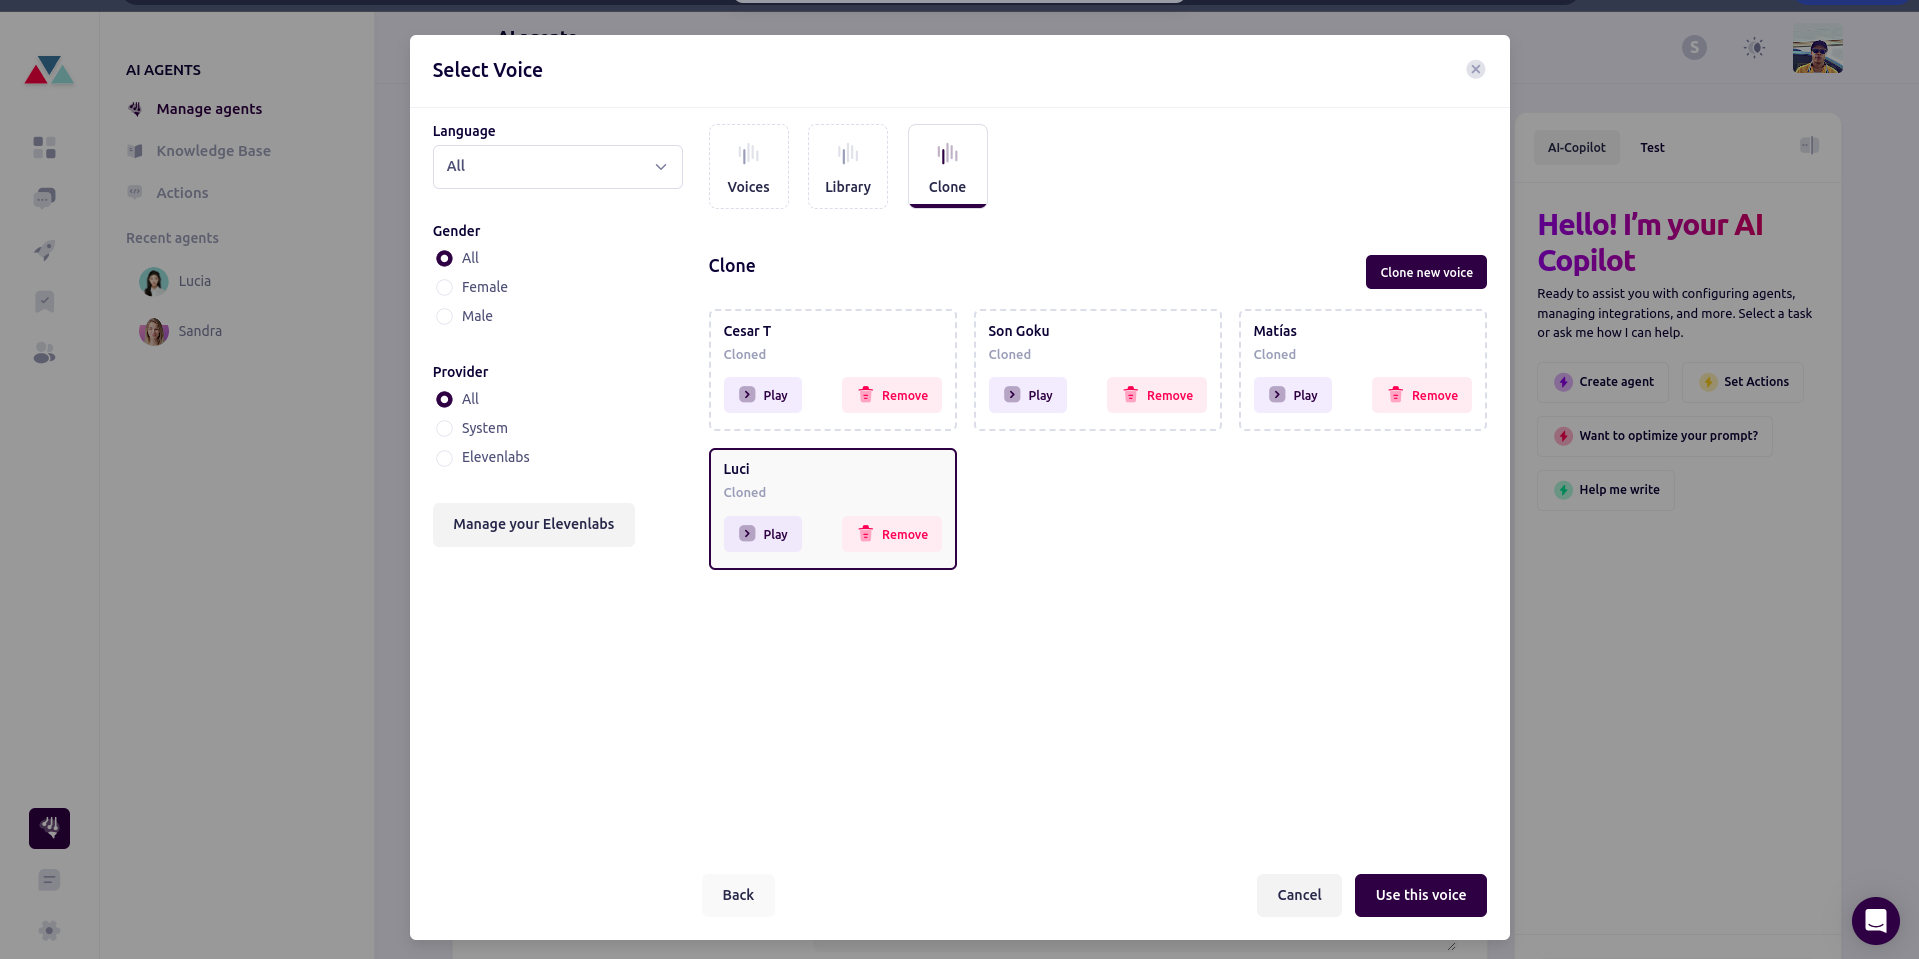Remove the Son Goku voice
Viewport: 1919px width, 959px height.
click(x=1156, y=395)
